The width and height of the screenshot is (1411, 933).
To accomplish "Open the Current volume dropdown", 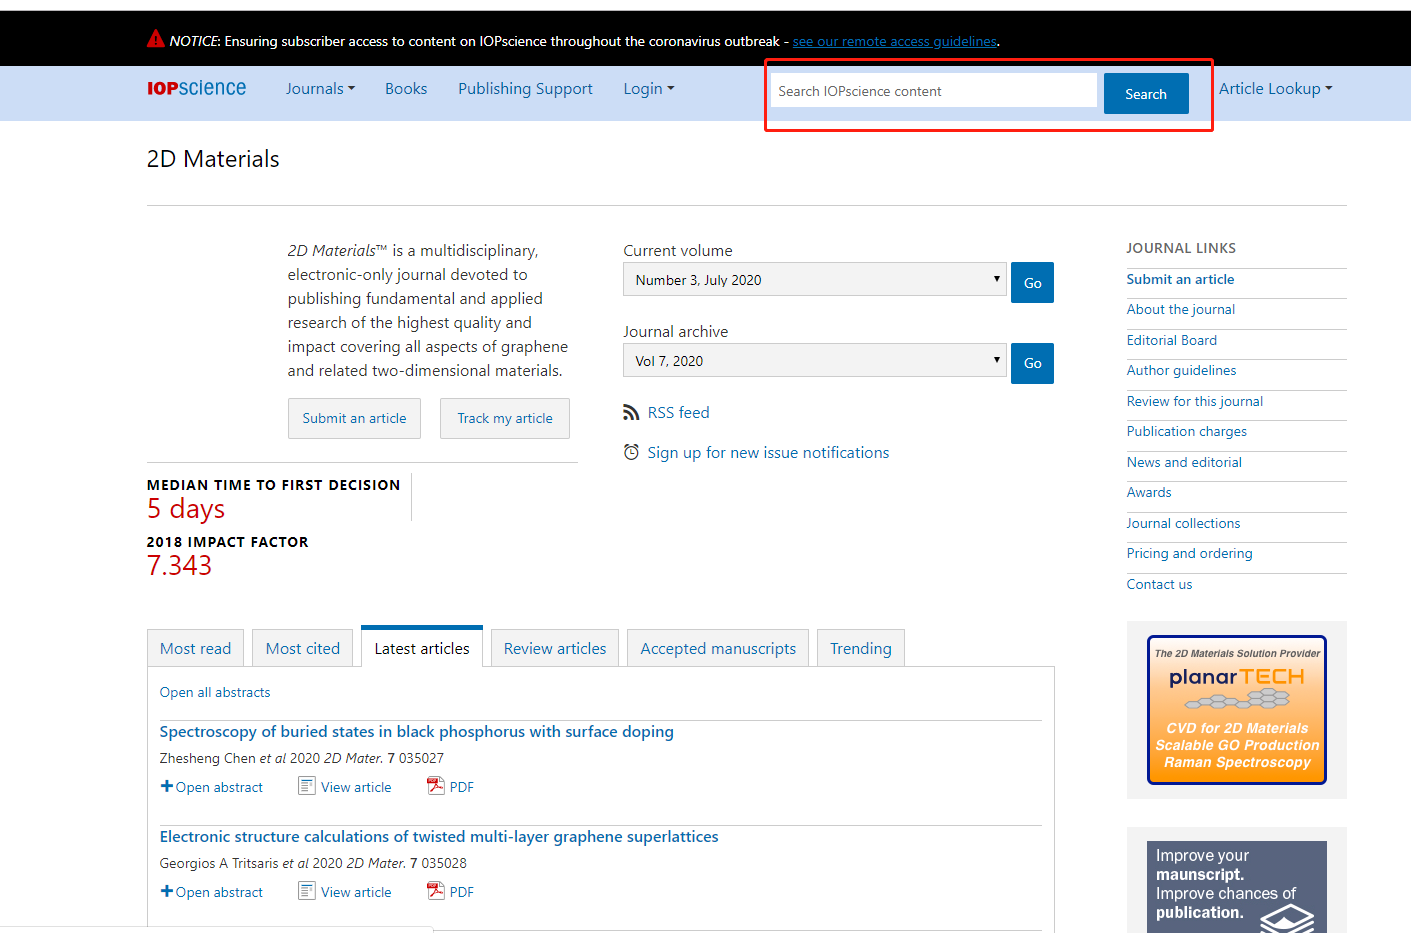I will coord(814,280).
